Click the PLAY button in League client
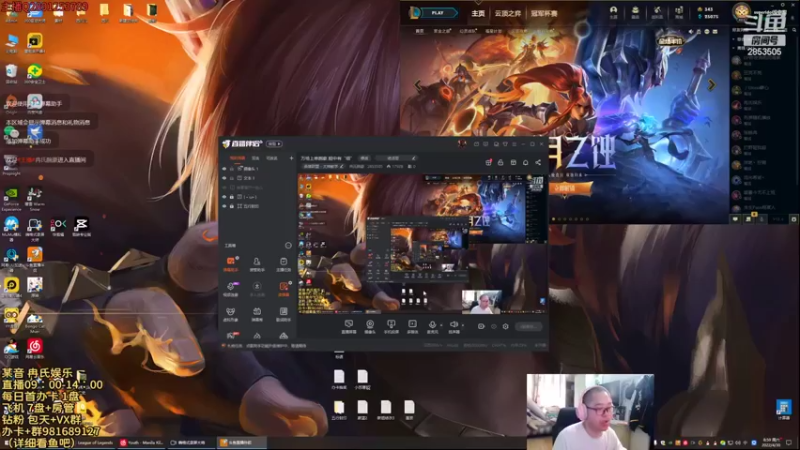This screenshot has width=800, height=450. 437,13
